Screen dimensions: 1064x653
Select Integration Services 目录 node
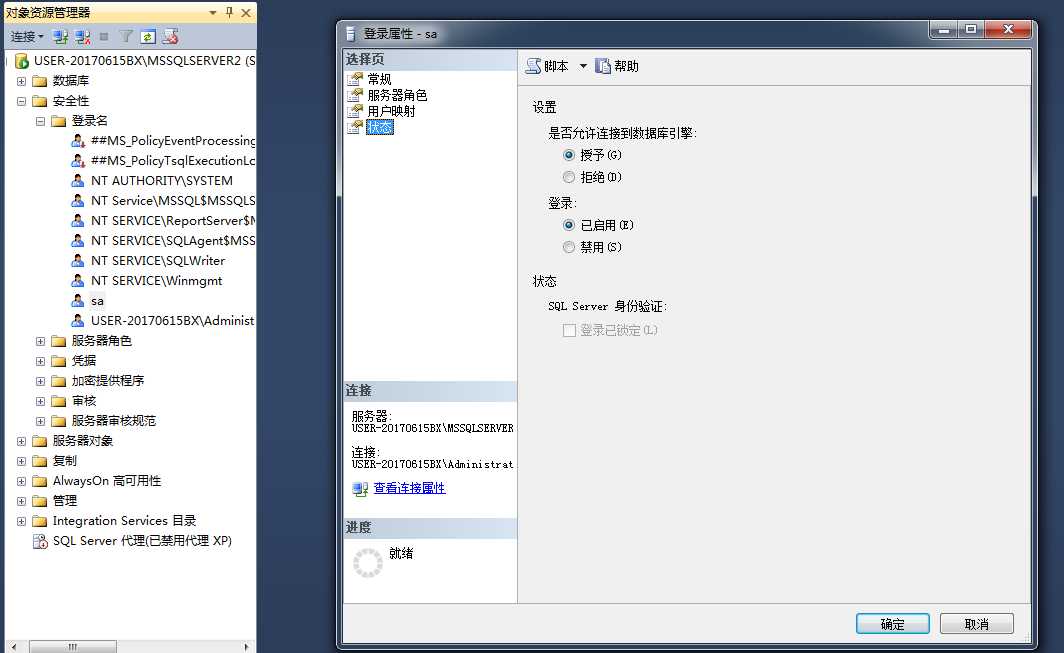tap(124, 521)
